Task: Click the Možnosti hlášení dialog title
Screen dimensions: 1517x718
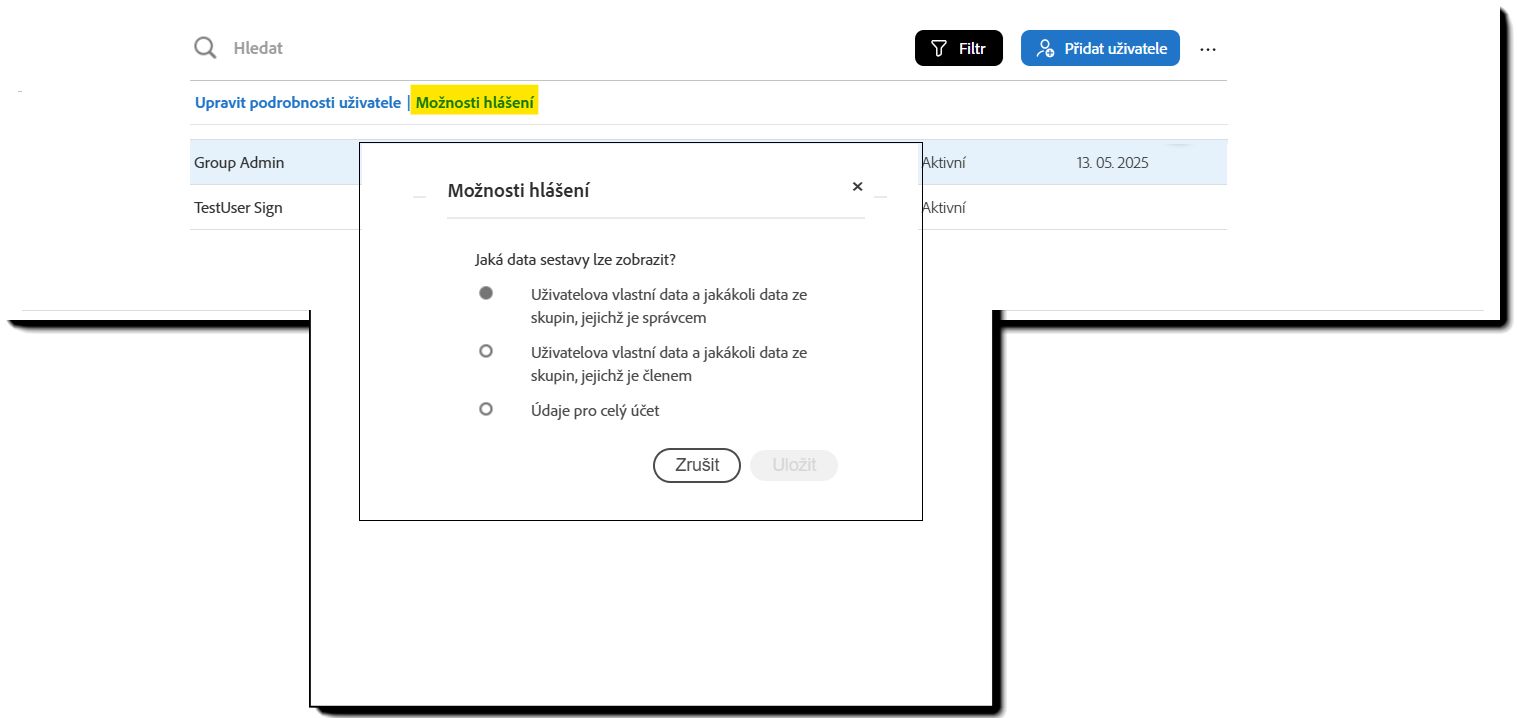Action: [x=518, y=190]
